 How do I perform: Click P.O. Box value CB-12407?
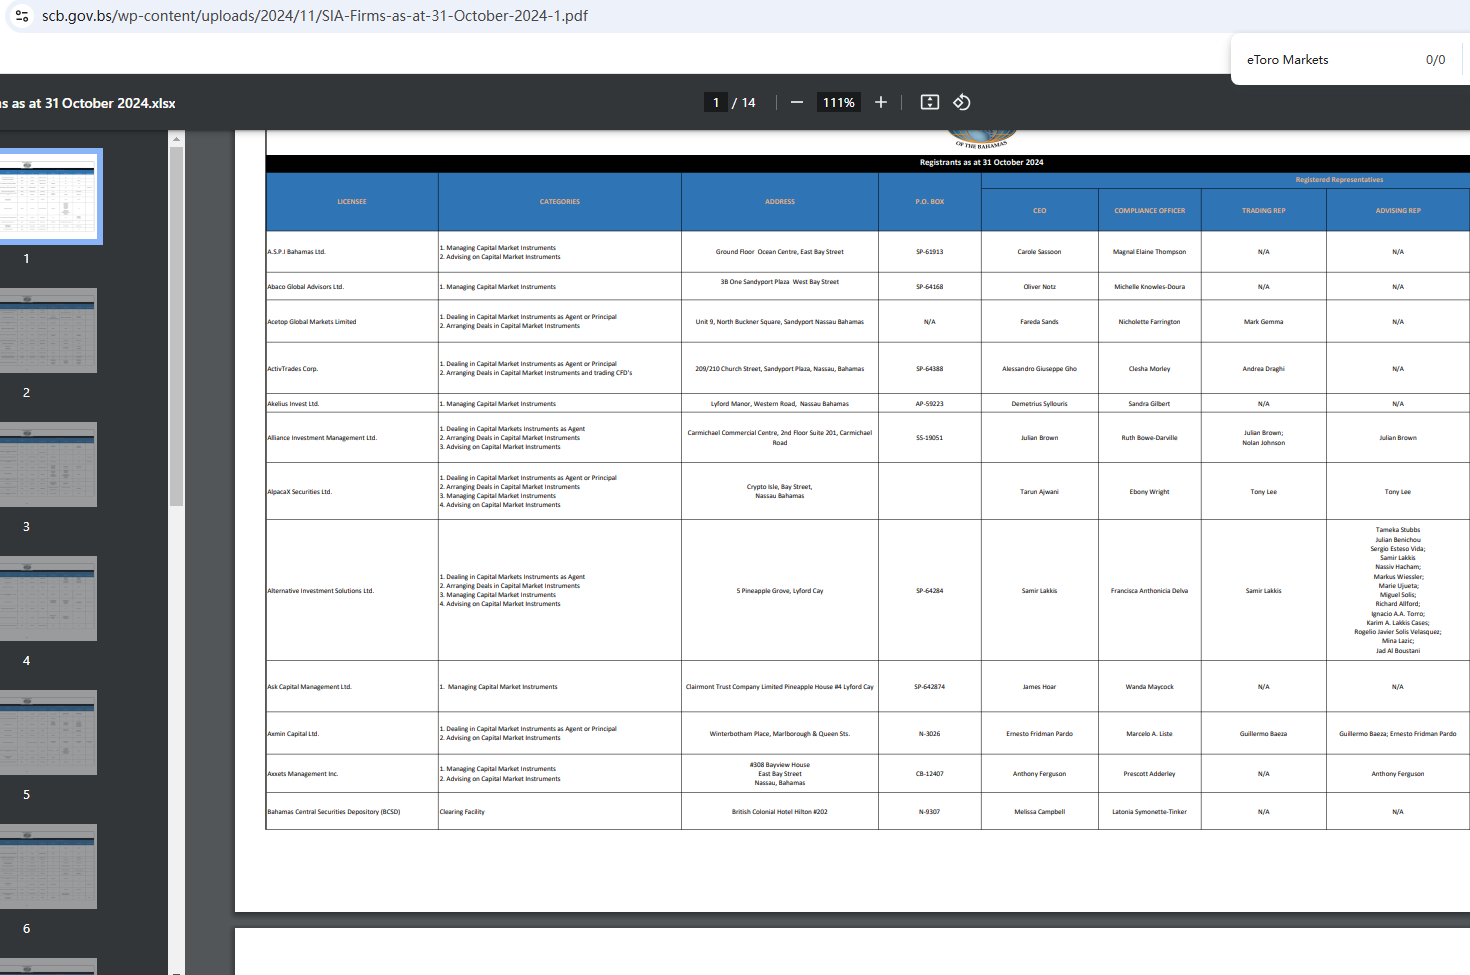pos(929,774)
